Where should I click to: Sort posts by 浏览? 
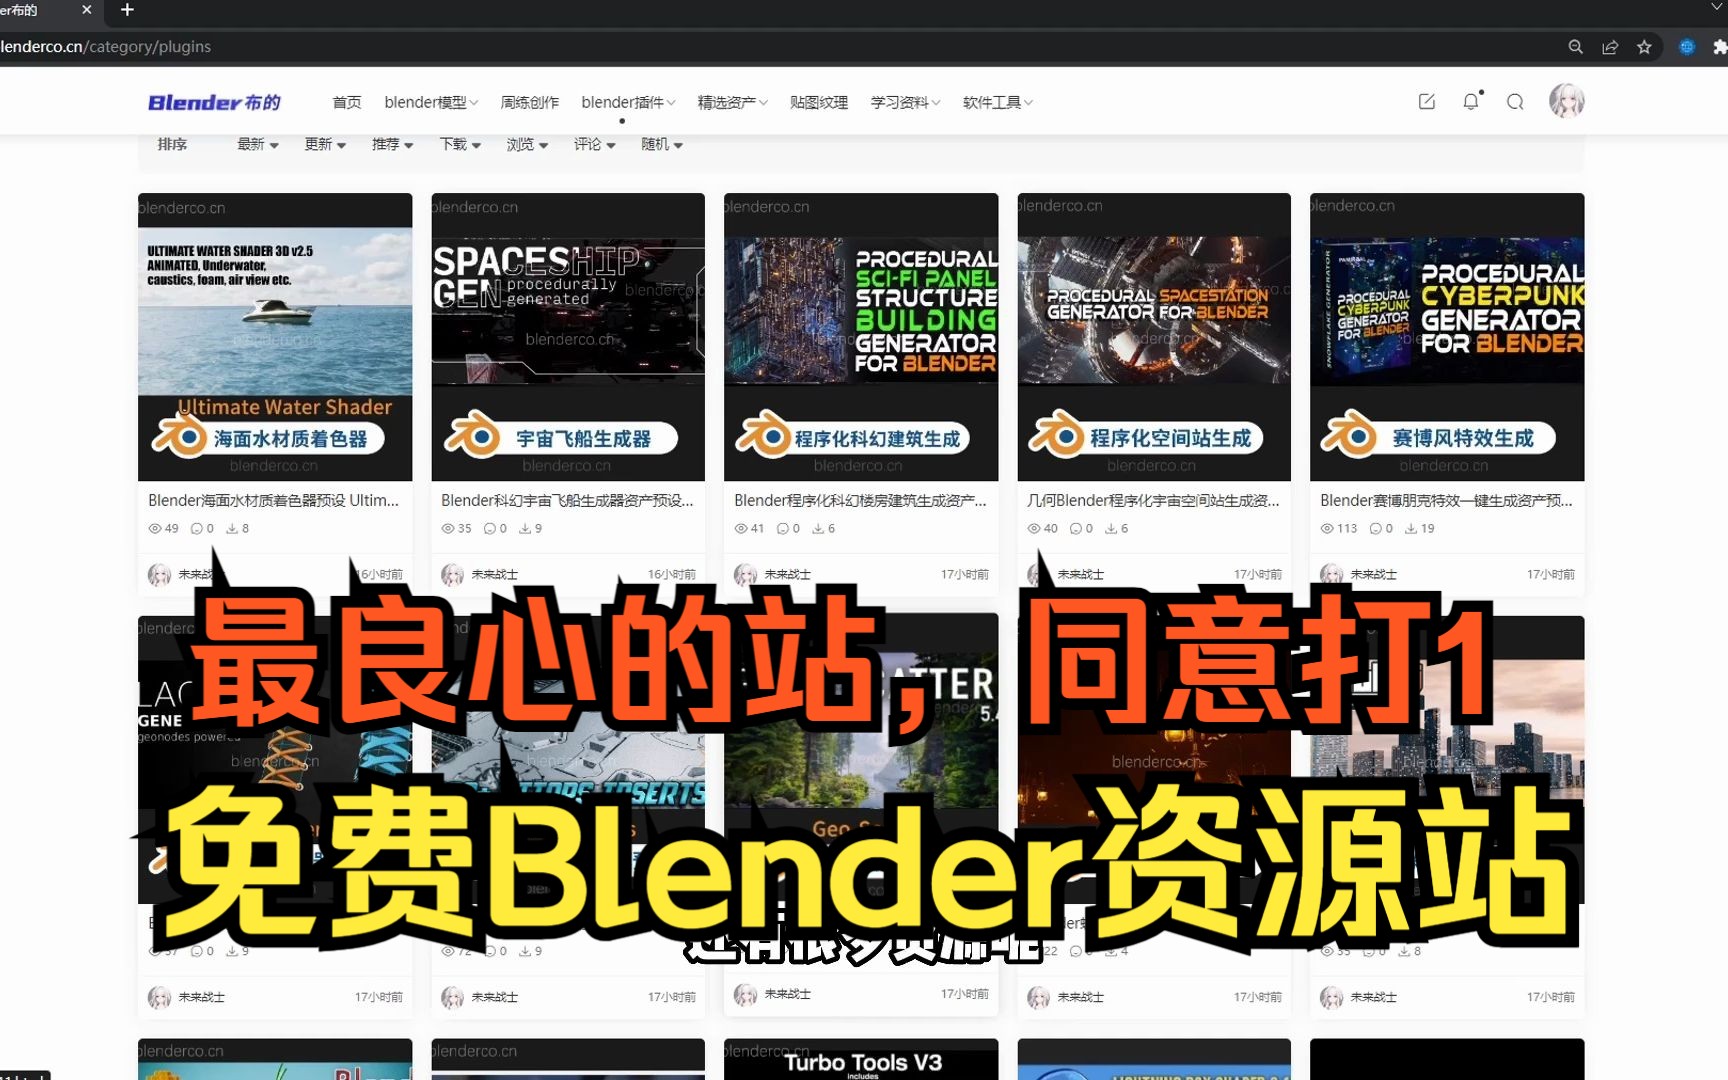pos(527,145)
